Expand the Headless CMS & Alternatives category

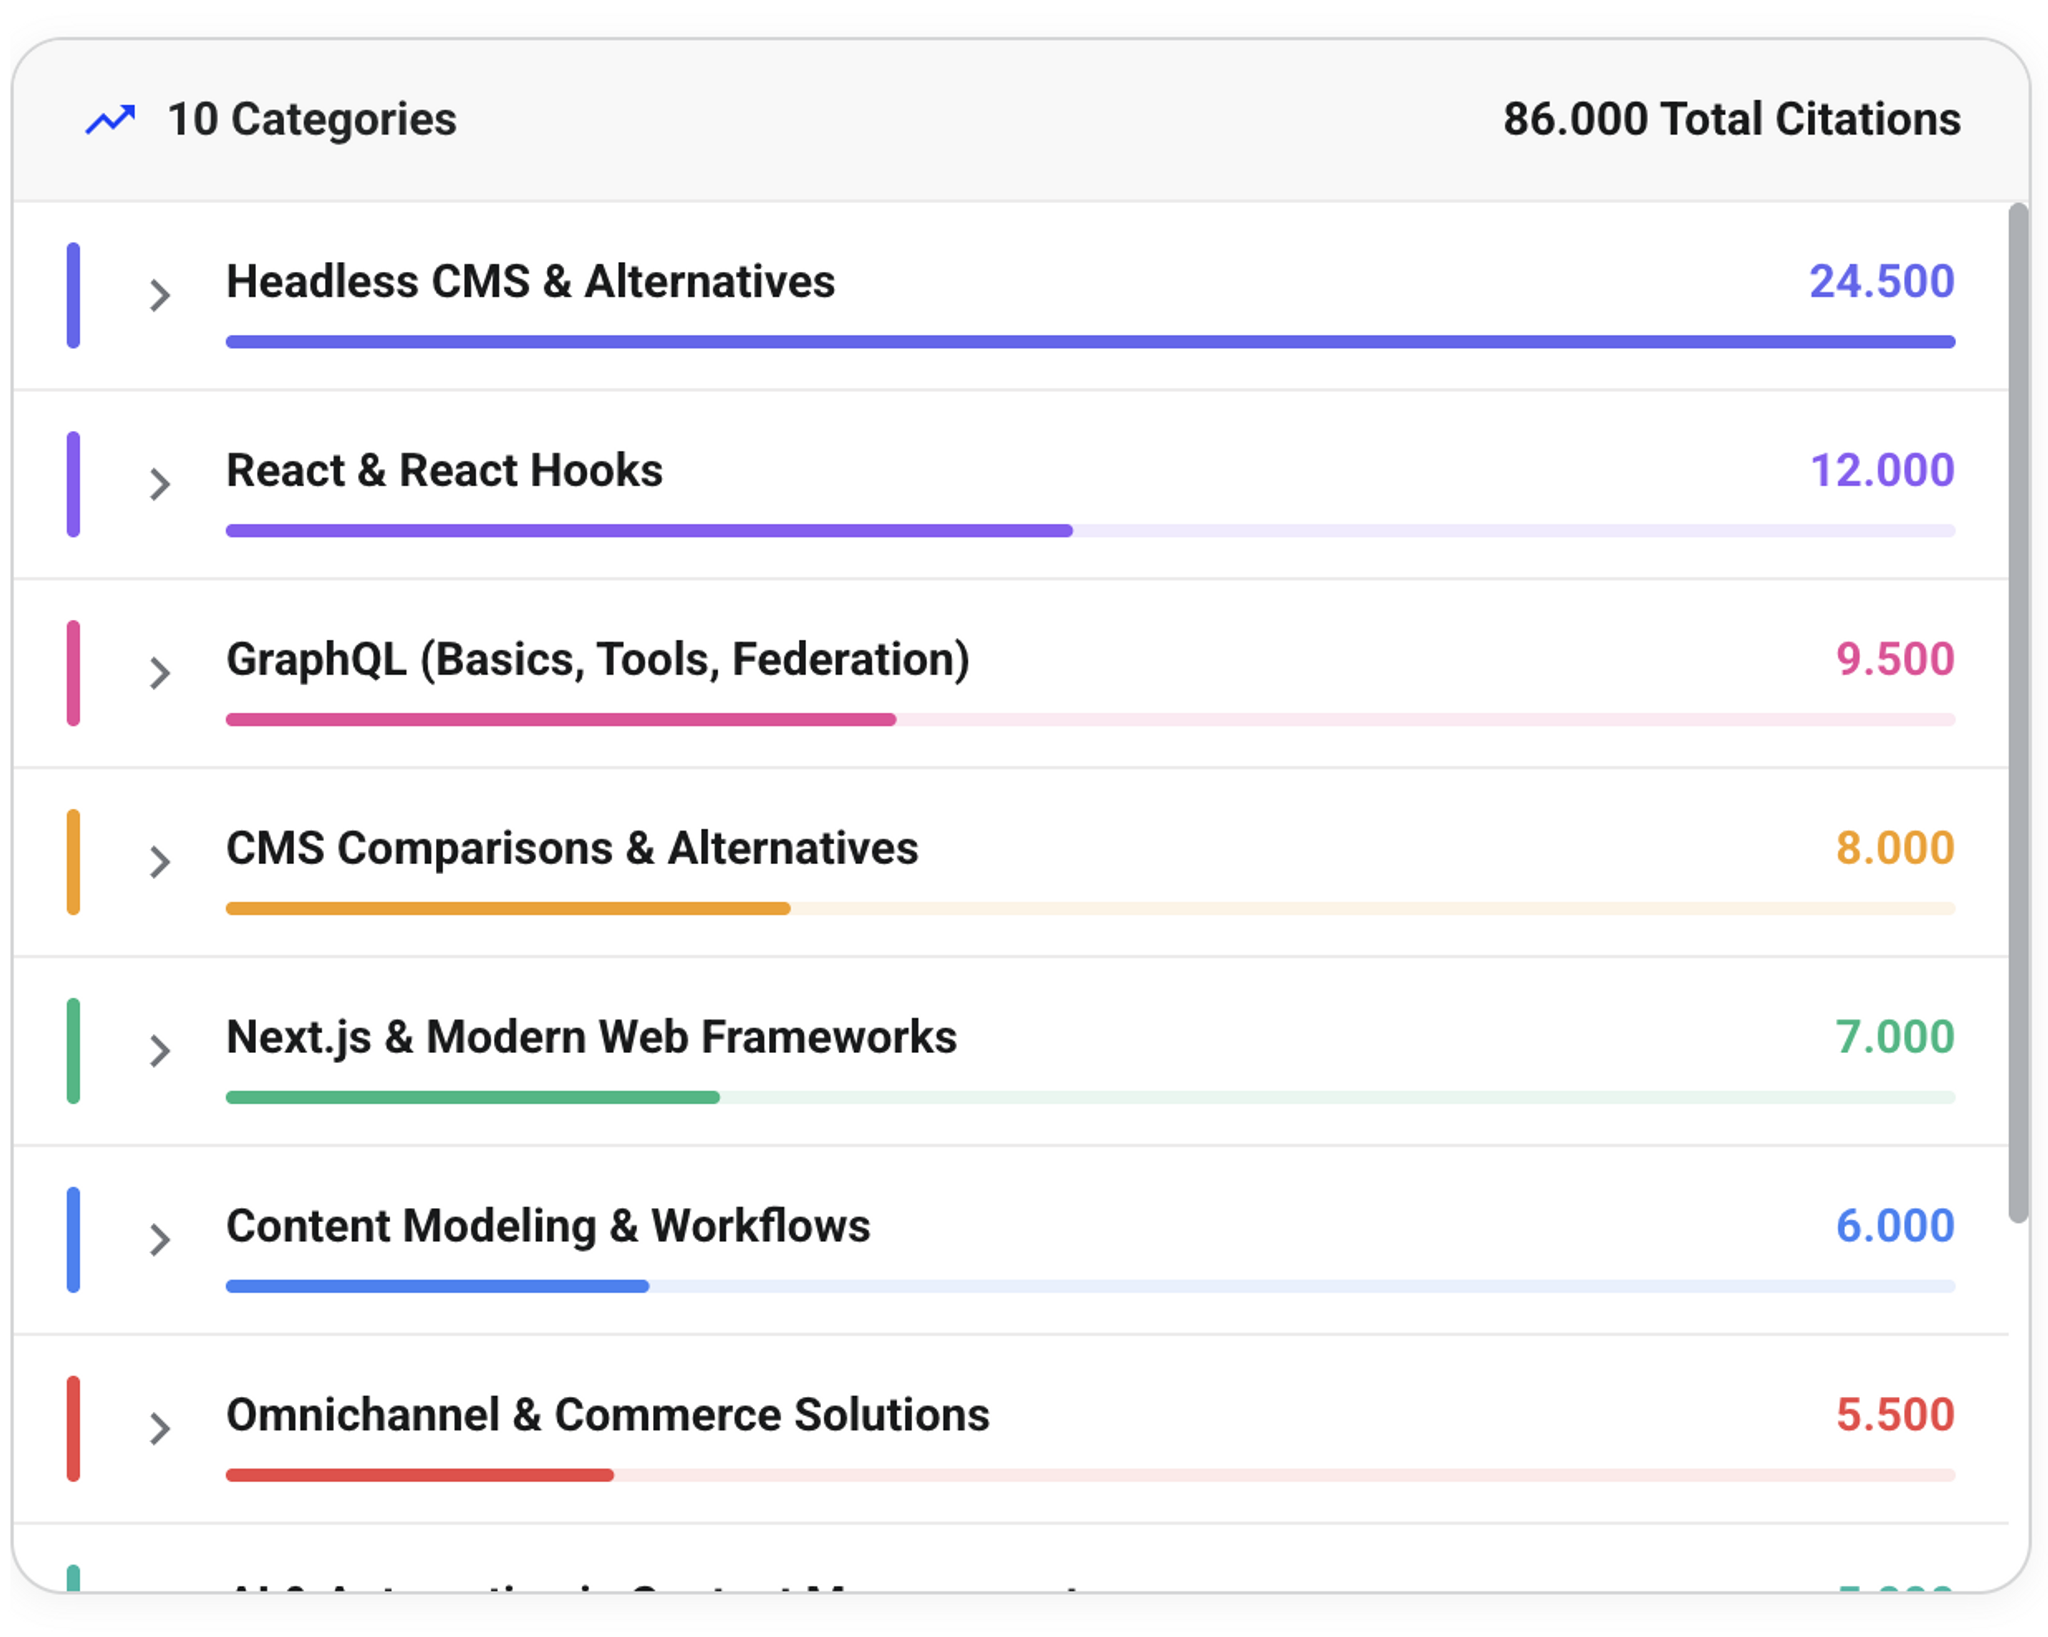160,294
